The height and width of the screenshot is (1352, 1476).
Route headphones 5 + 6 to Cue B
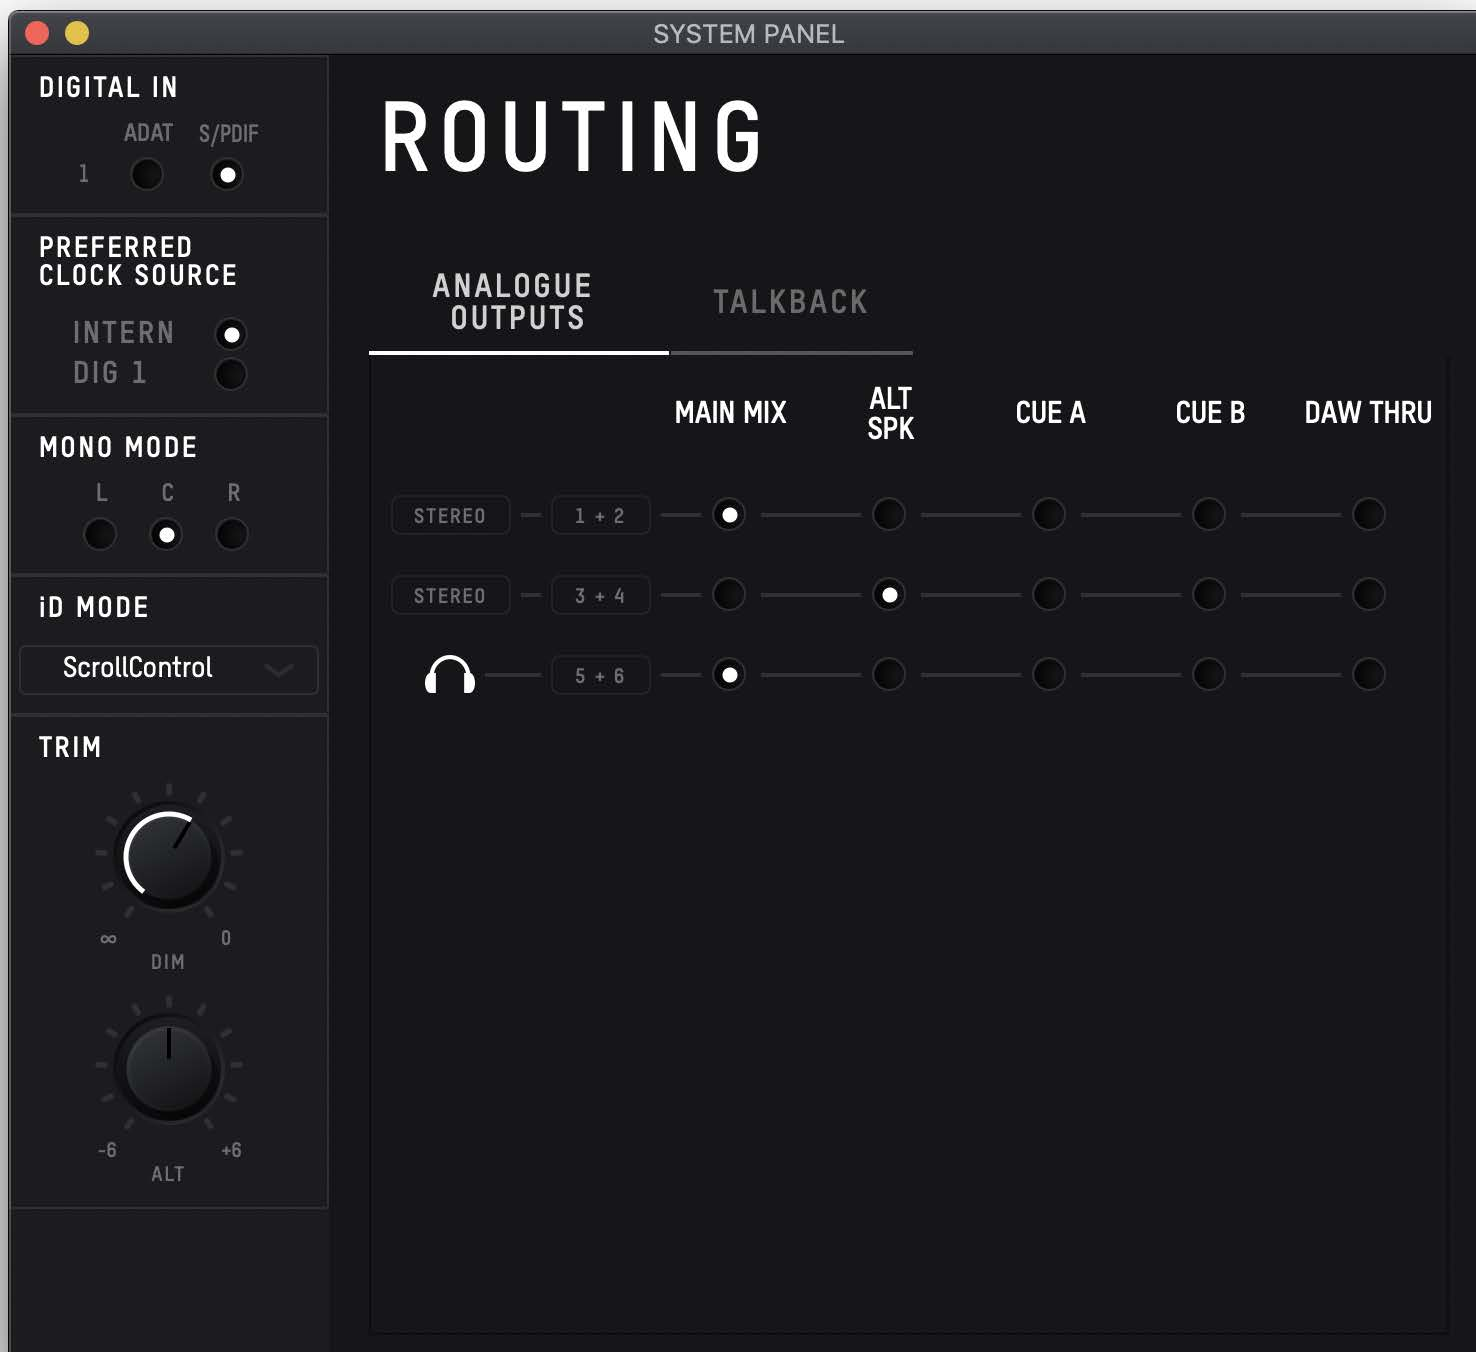pos(1209,675)
